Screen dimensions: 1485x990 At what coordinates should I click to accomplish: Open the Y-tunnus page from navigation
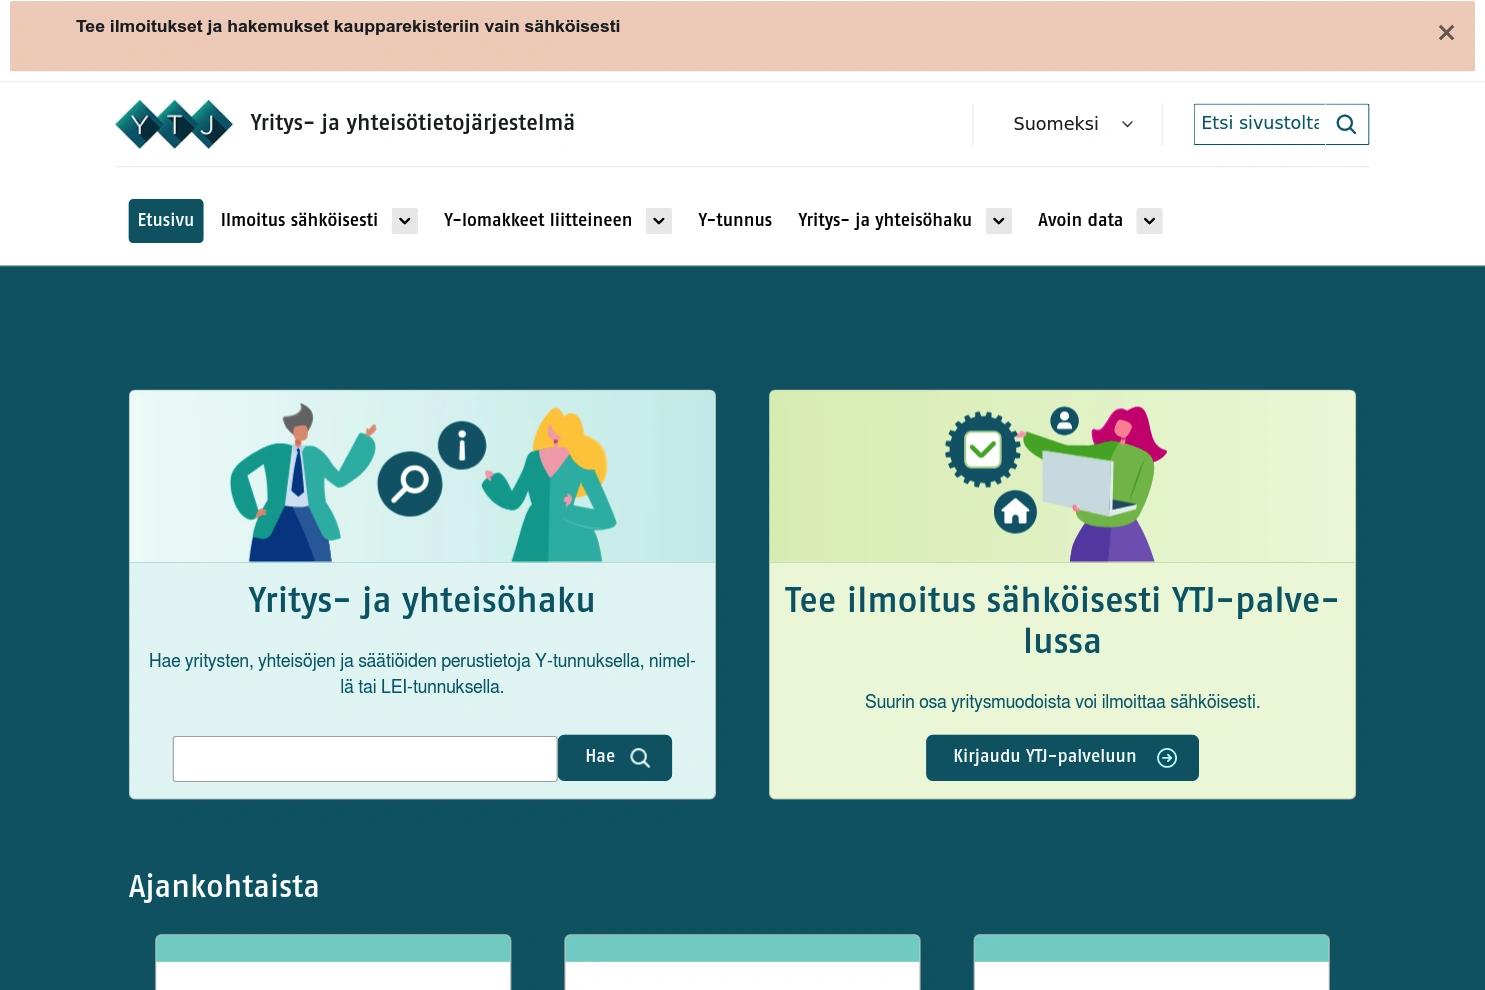(x=735, y=220)
